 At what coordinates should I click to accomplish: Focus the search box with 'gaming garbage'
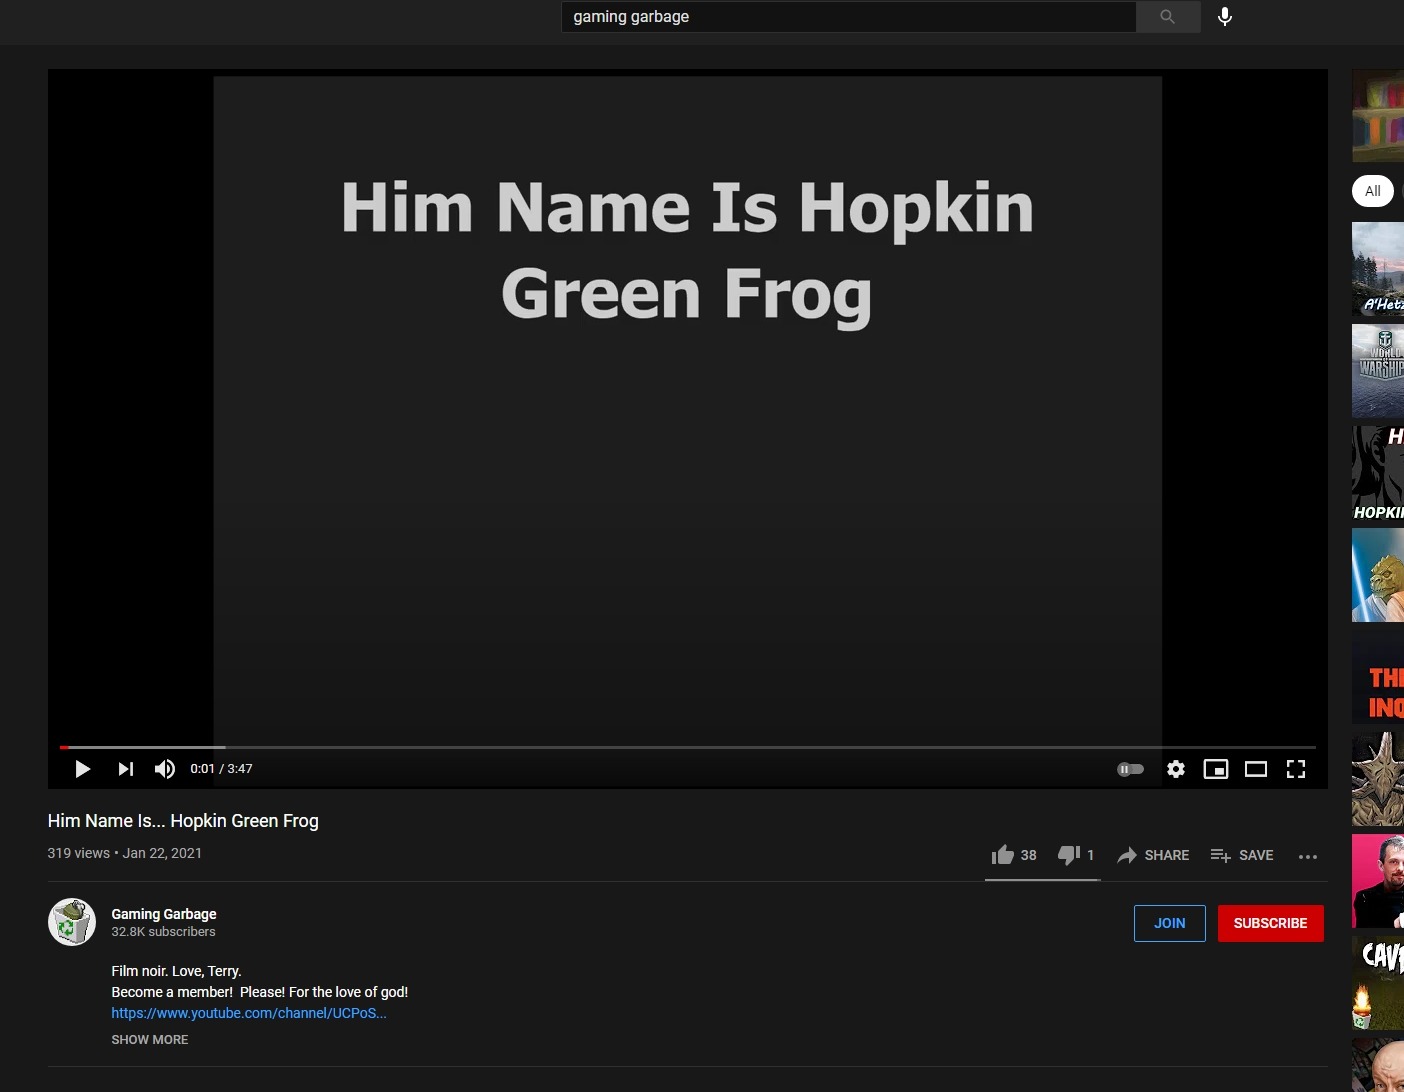pos(848,17)
